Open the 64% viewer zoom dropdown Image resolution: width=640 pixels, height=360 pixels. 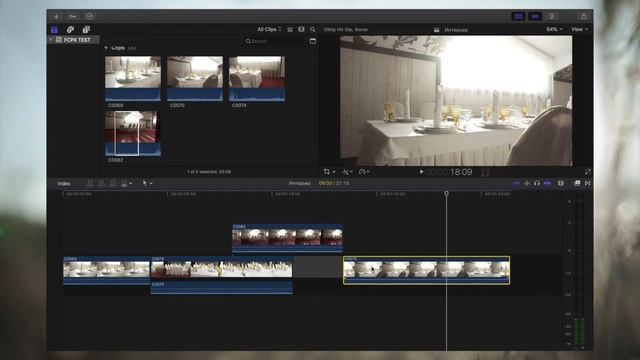tap(554, 29)
